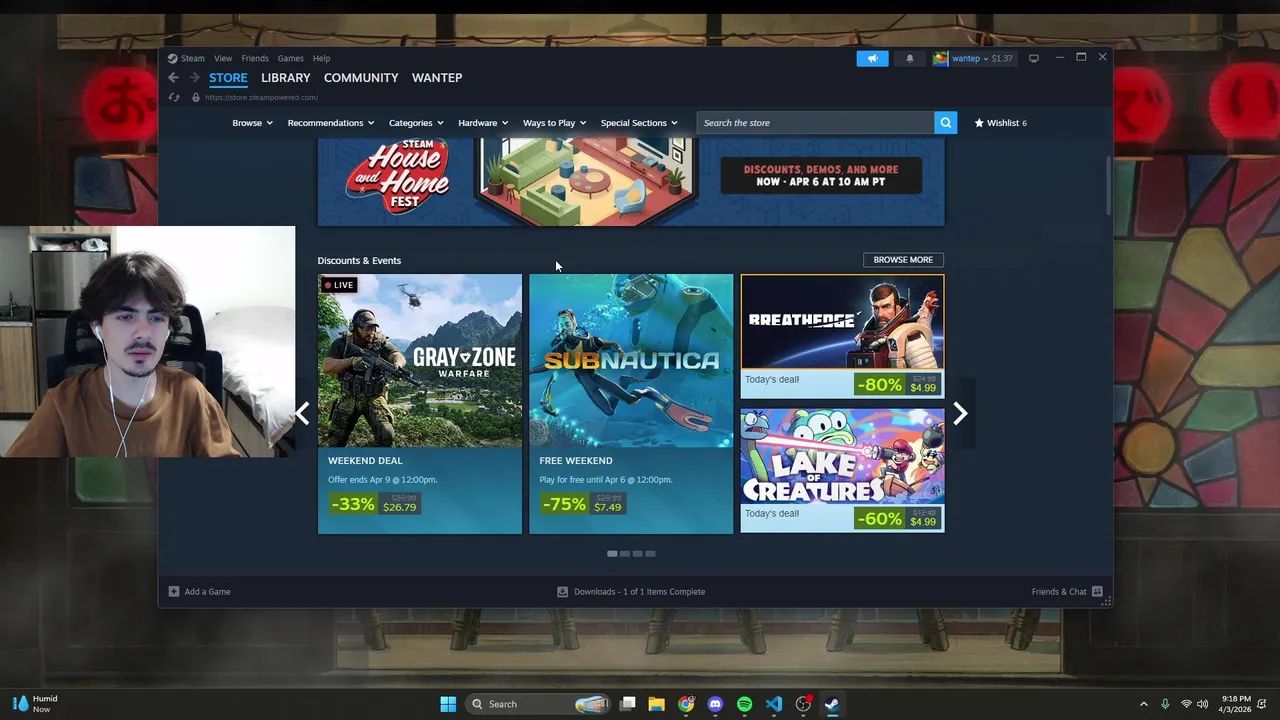Click the taskbar Search box
Screen dimensions: 1280x720
[538, 704]
